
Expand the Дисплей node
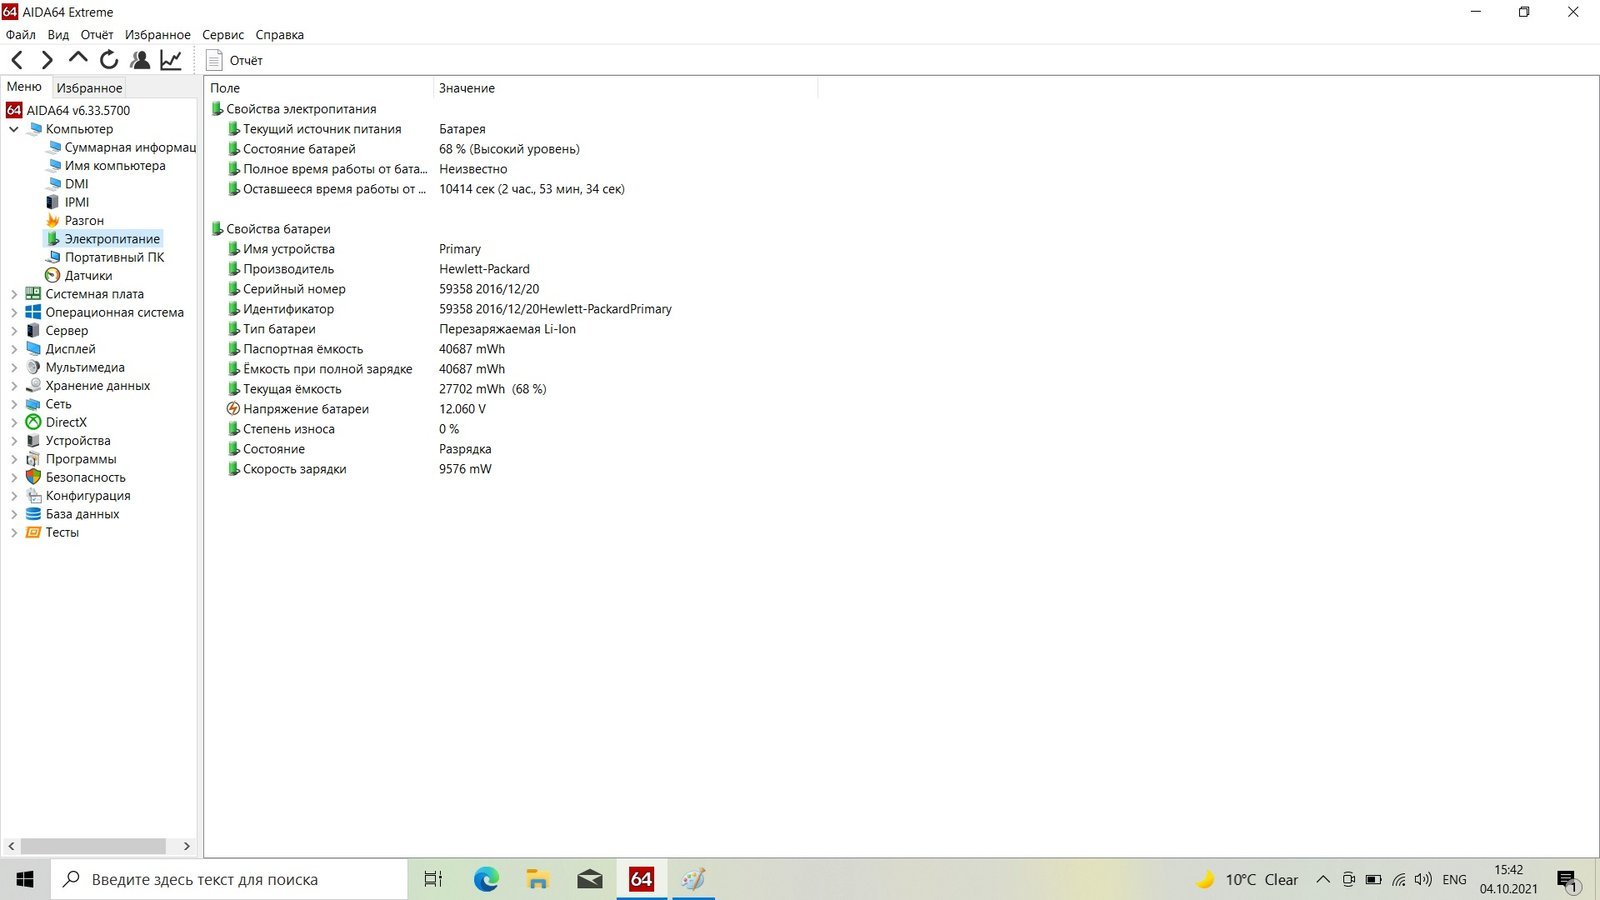click(14, 349)
